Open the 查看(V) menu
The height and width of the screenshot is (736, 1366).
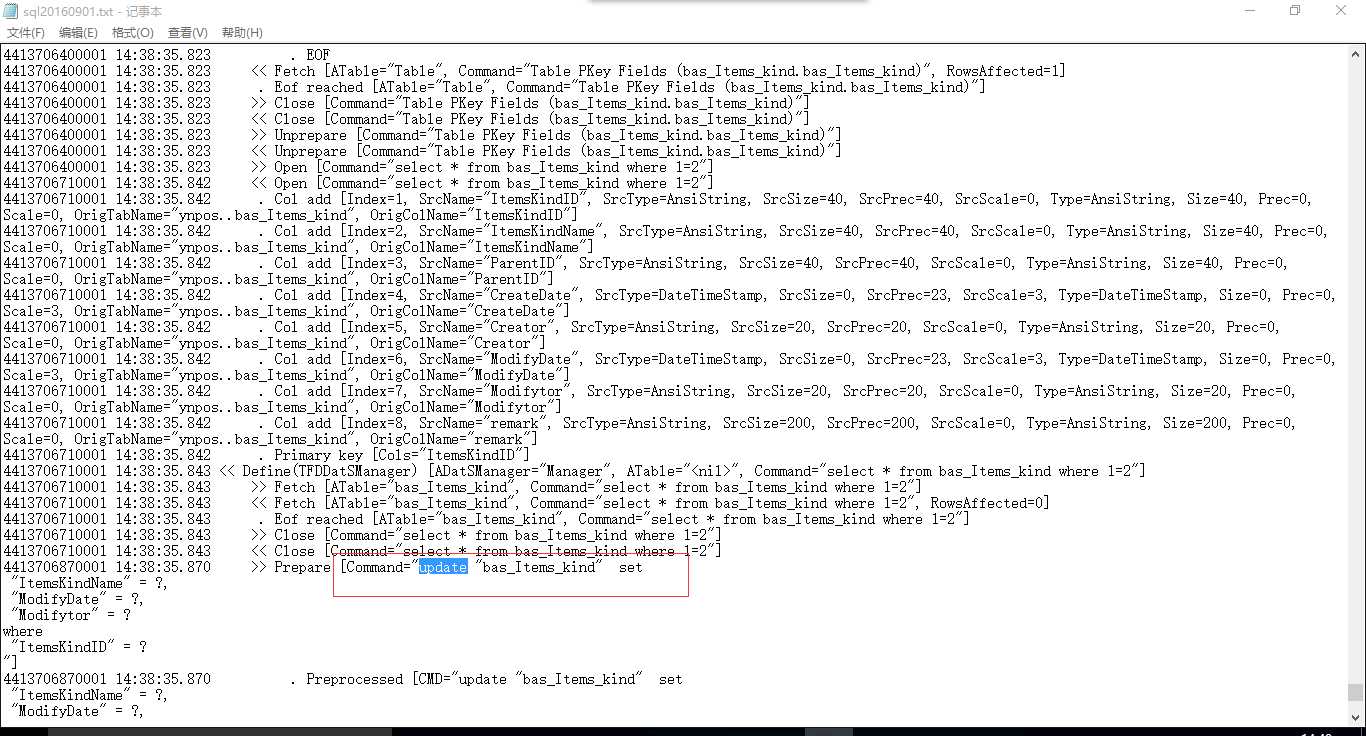187,33
